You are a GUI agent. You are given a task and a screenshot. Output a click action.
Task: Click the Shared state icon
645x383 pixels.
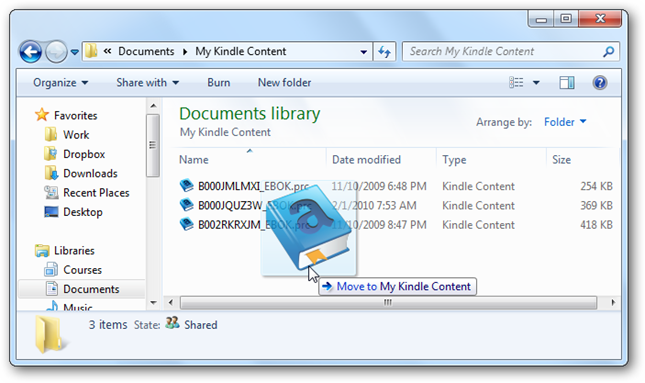(172, 323)
